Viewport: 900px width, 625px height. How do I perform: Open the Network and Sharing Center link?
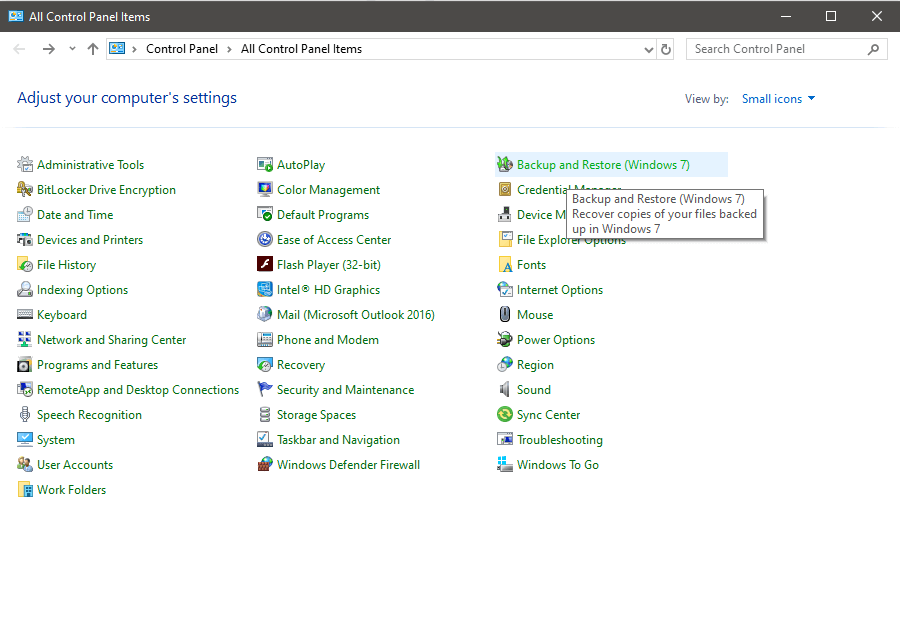click(x=110, y=339)
